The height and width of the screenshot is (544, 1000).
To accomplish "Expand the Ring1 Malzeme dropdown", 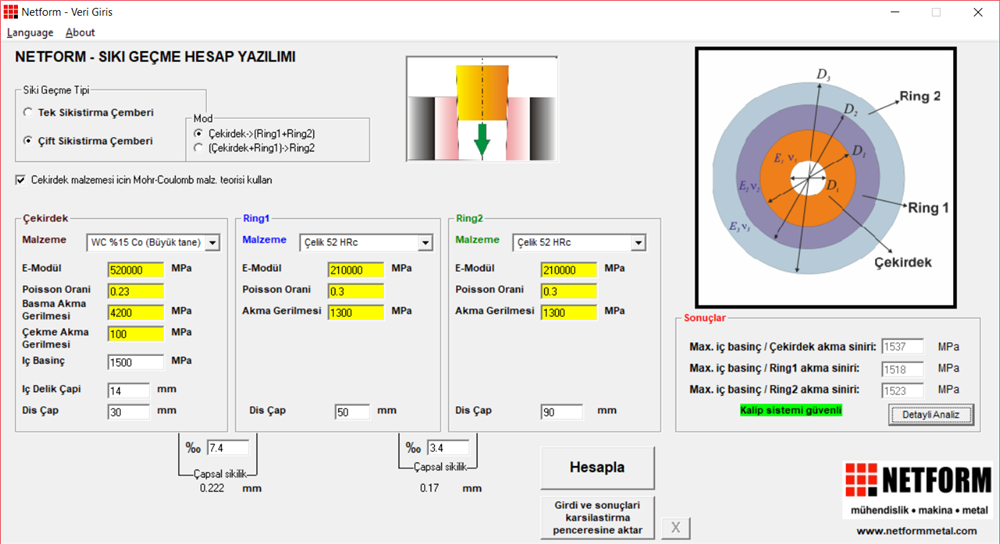I will (x=425, y=243).
